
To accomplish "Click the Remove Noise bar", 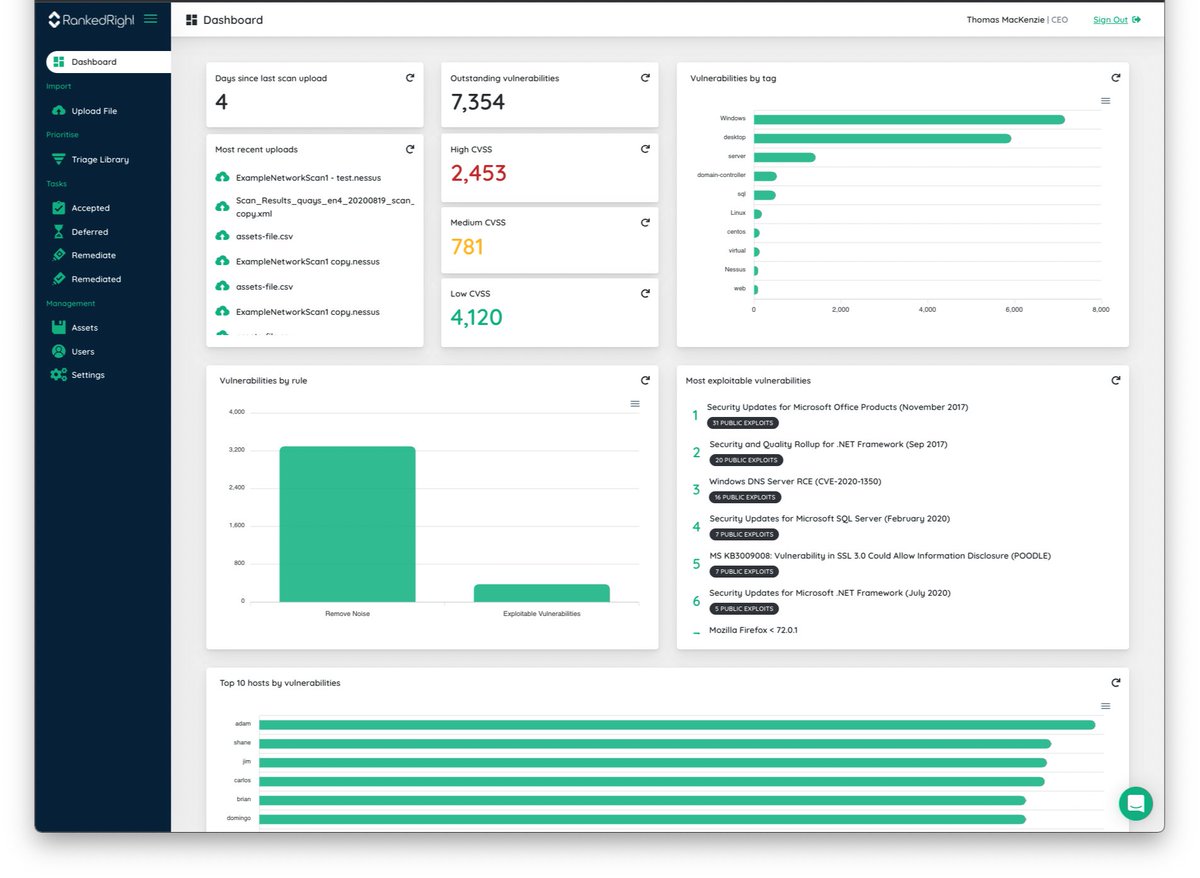I will 347,524.
